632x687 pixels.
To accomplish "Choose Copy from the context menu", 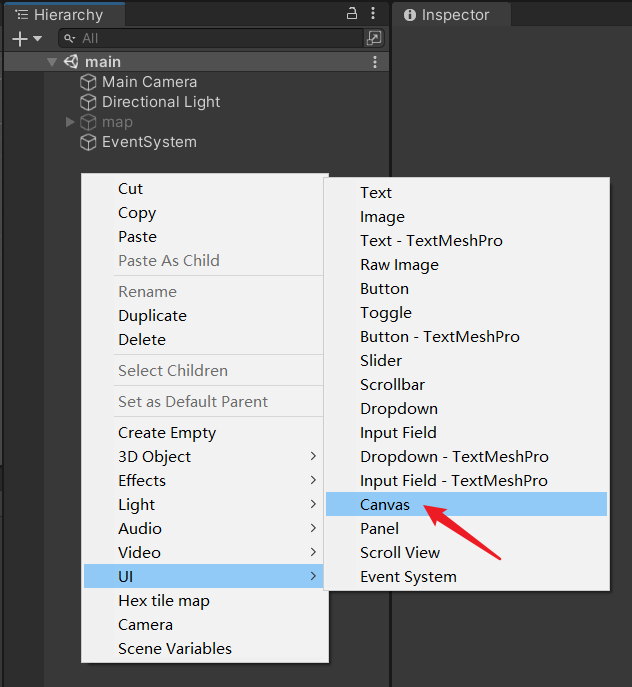I will click(204, 213).
